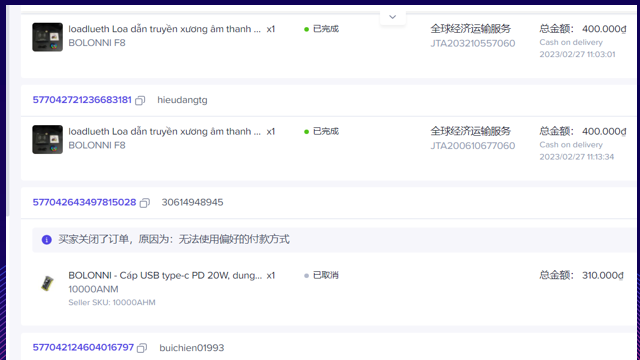Copy order number 577042643497815028
The height and width of the screenshot is (360, 640).
pos(144,203)
